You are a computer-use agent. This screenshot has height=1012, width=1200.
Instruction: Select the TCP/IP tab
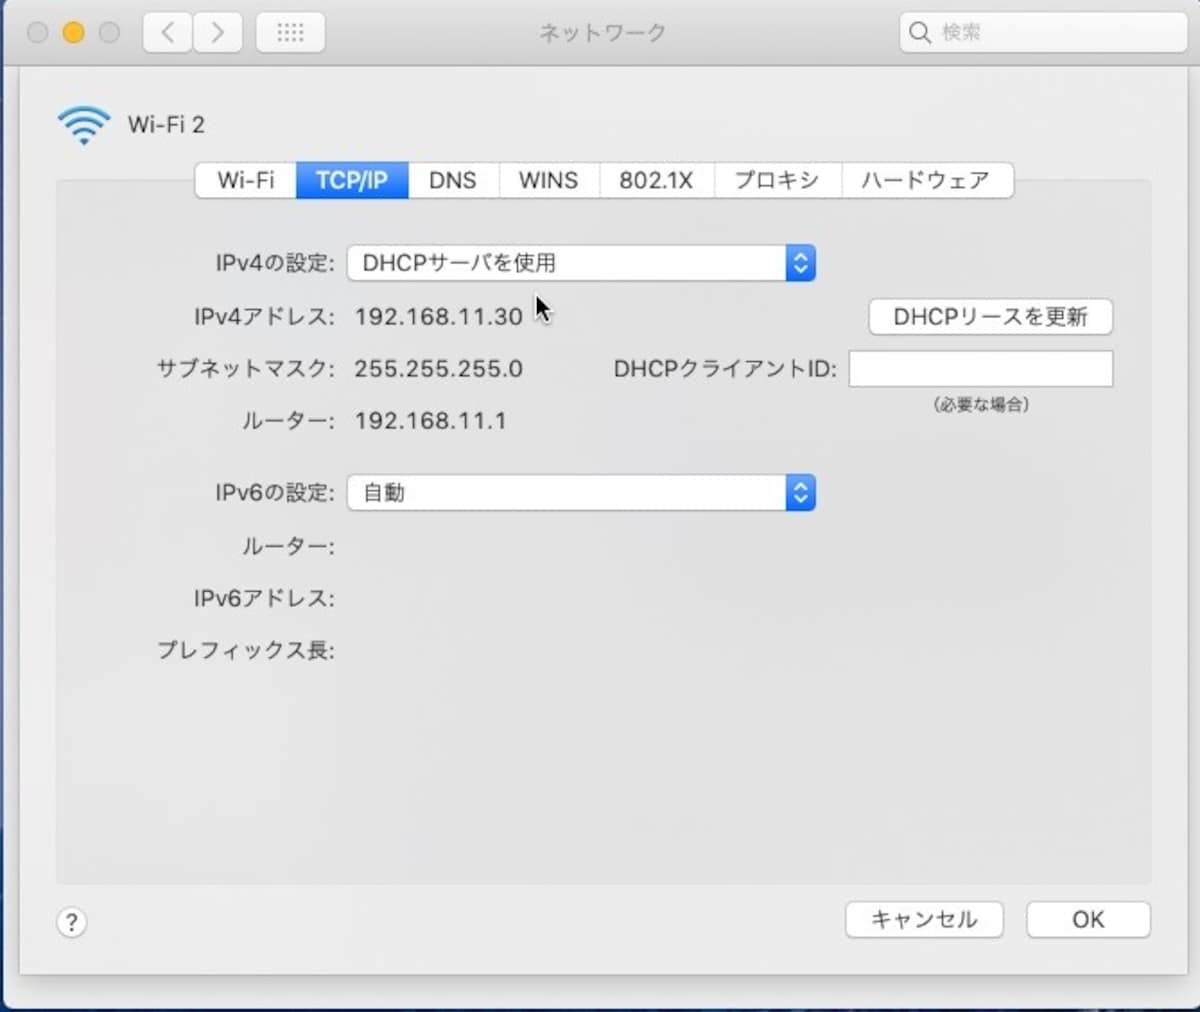pos(352,180)
